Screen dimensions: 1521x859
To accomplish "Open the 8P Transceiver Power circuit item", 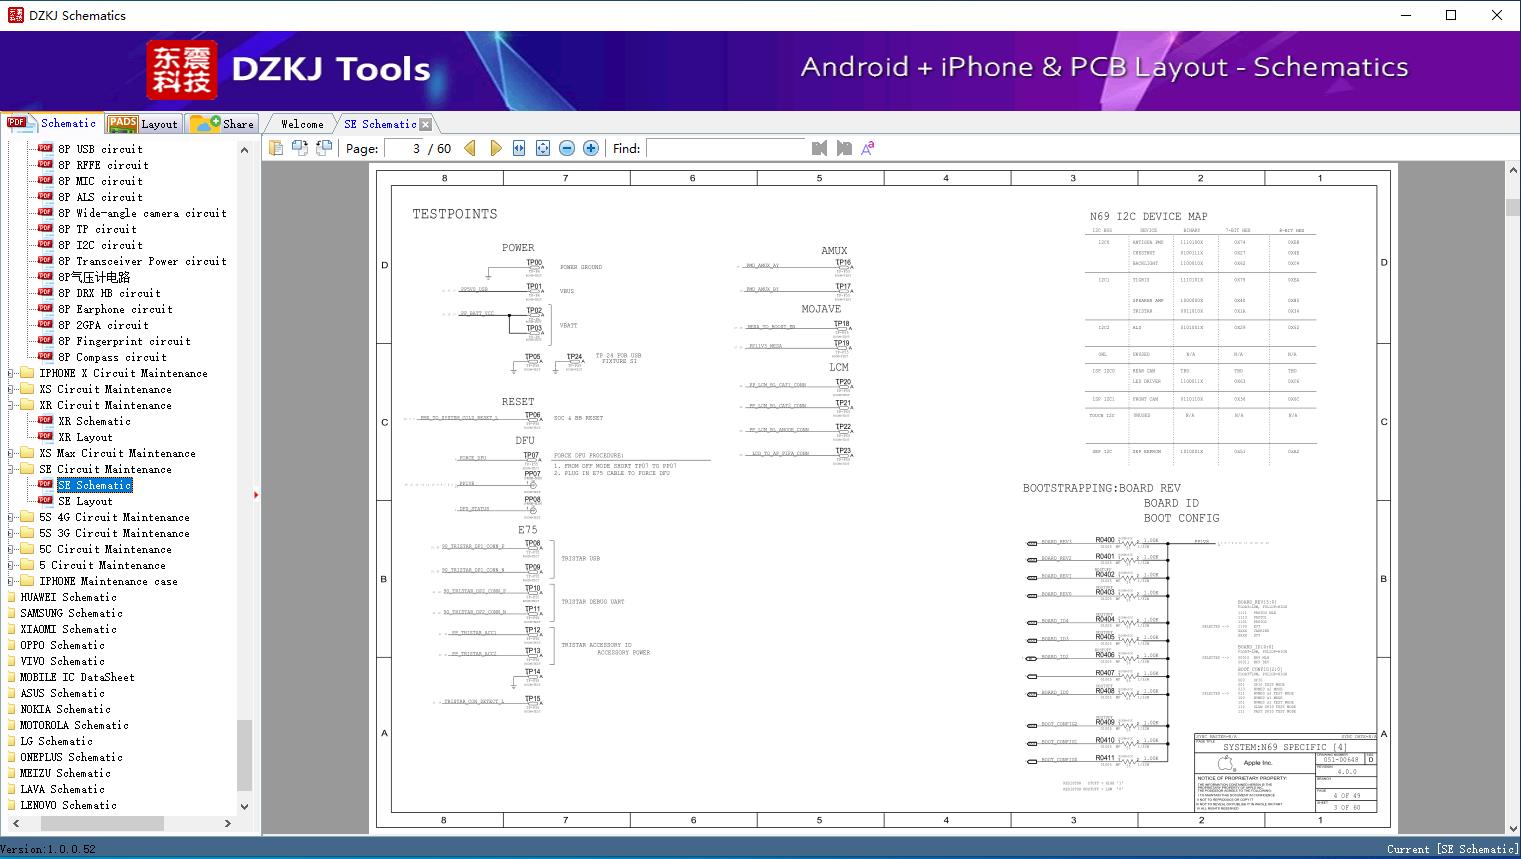I will (142, 261).
